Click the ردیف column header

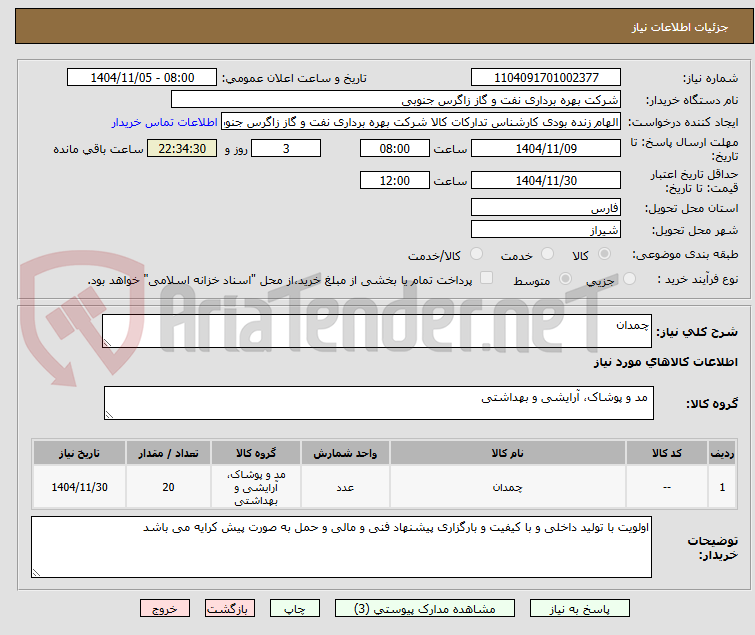point(722,453)
